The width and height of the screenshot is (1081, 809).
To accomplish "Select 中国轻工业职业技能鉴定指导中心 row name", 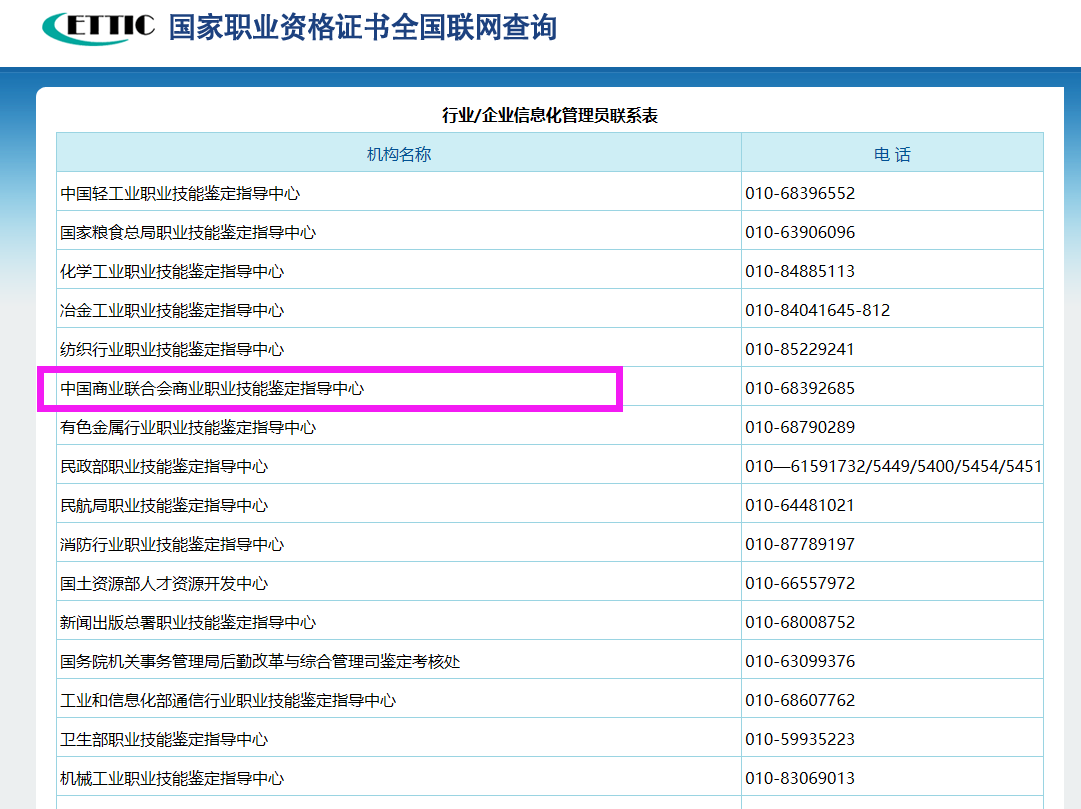I will point(180,193).
